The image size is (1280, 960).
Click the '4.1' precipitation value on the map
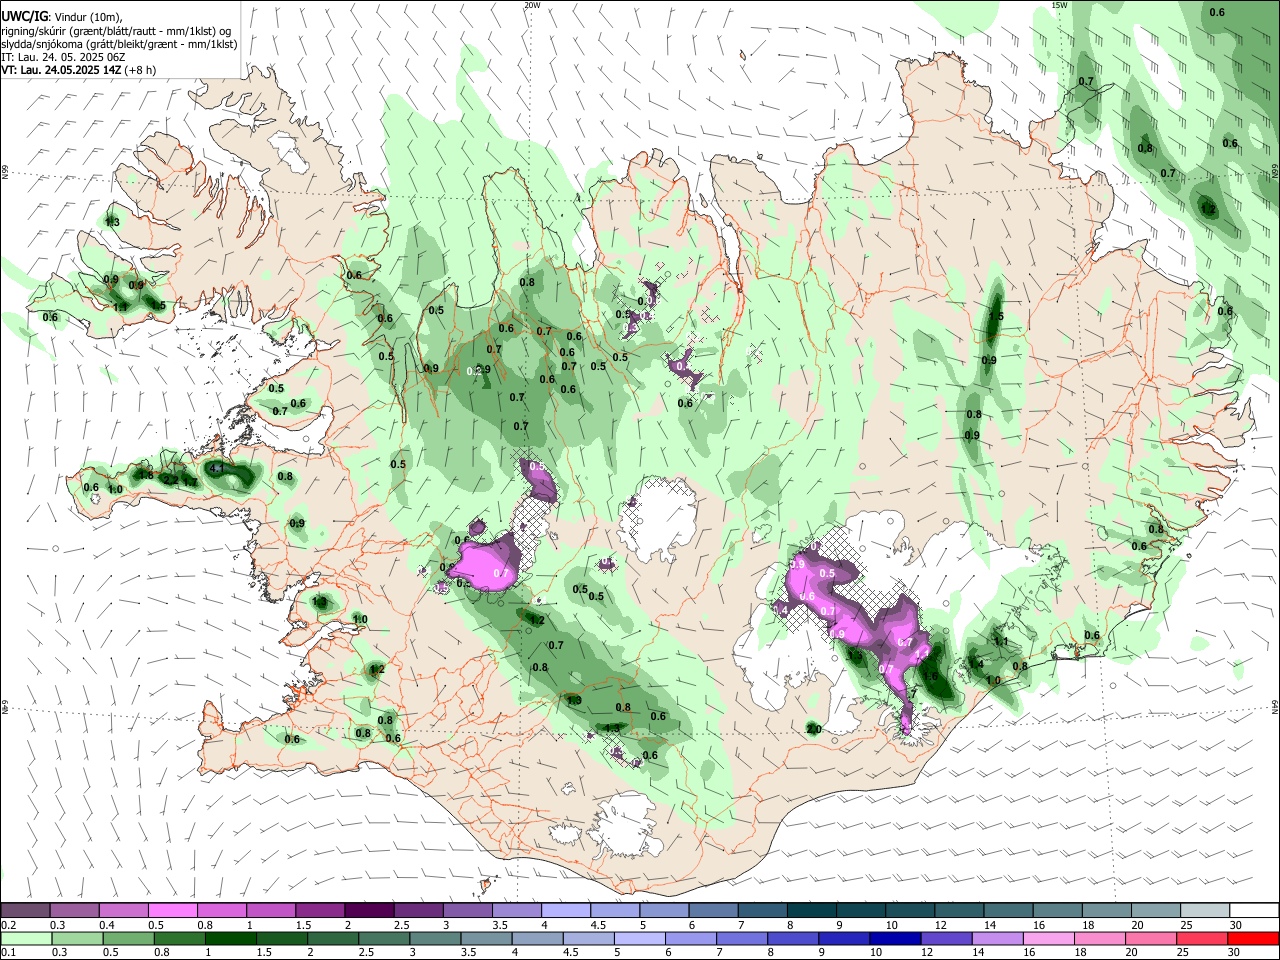coord(218,467)
